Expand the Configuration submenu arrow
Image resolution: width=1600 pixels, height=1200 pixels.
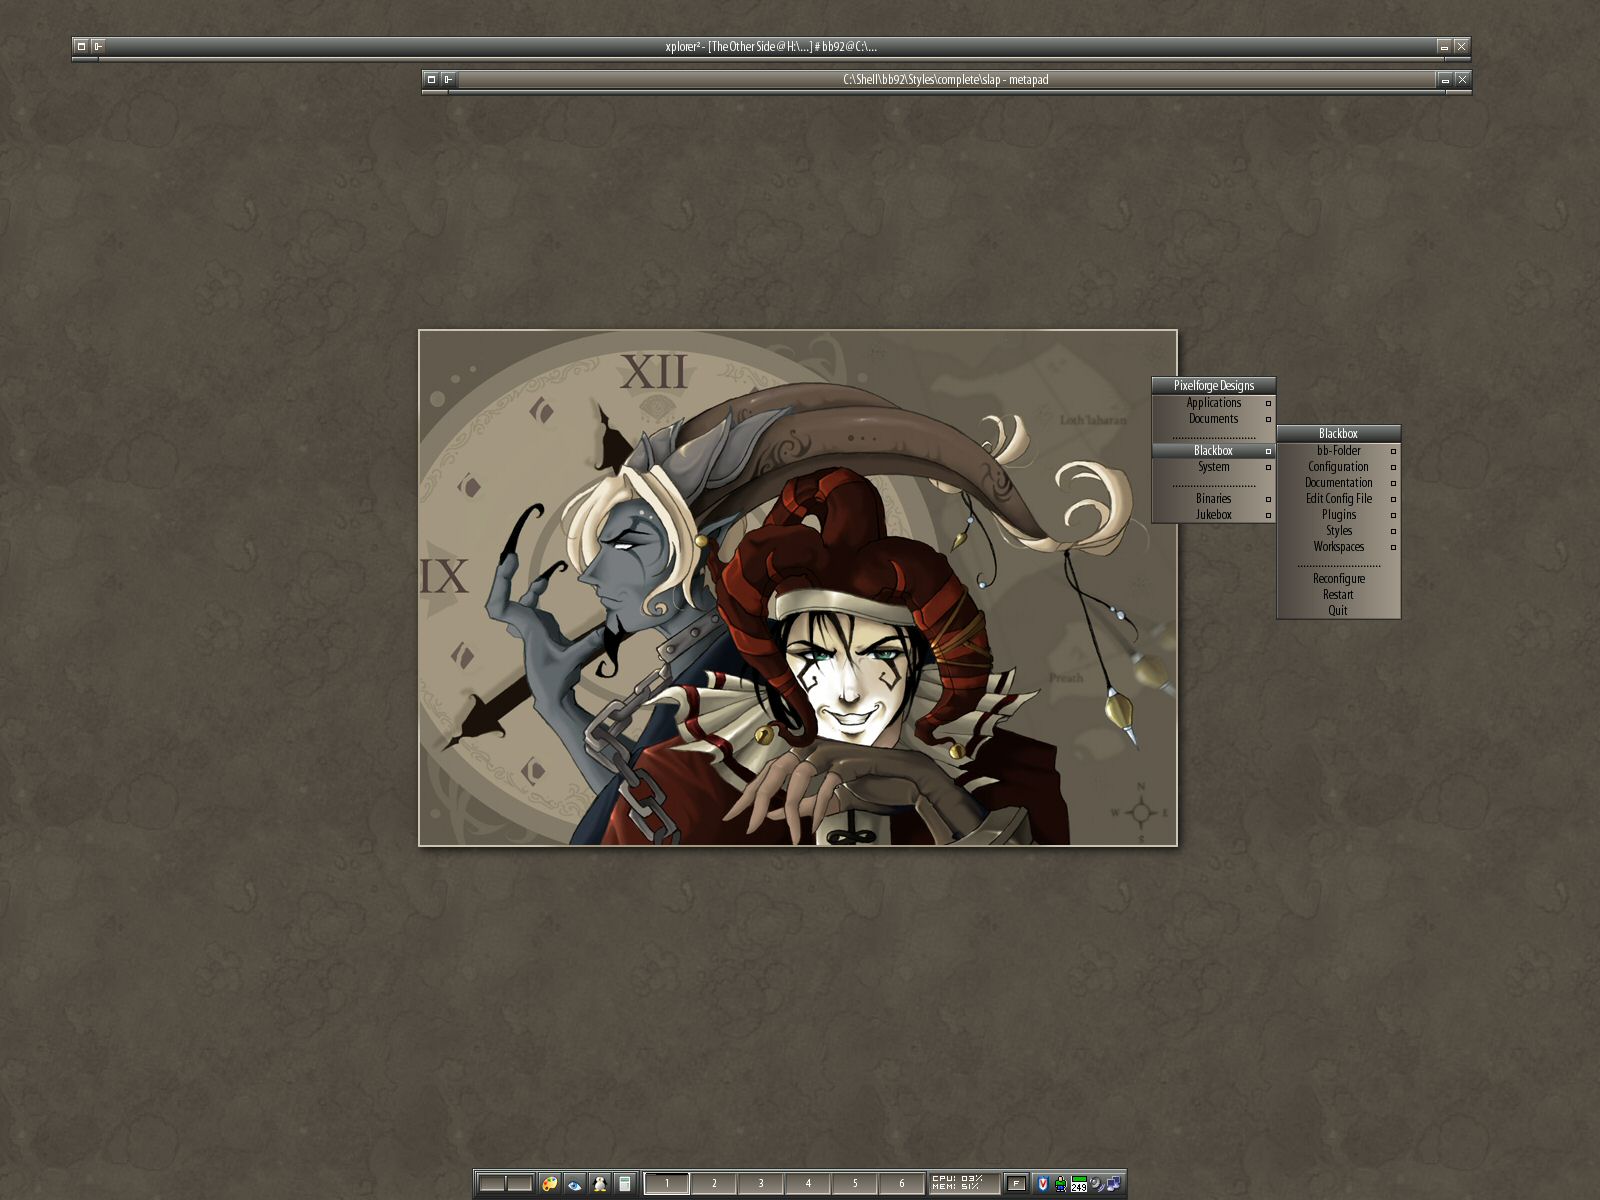(1393, 467)
